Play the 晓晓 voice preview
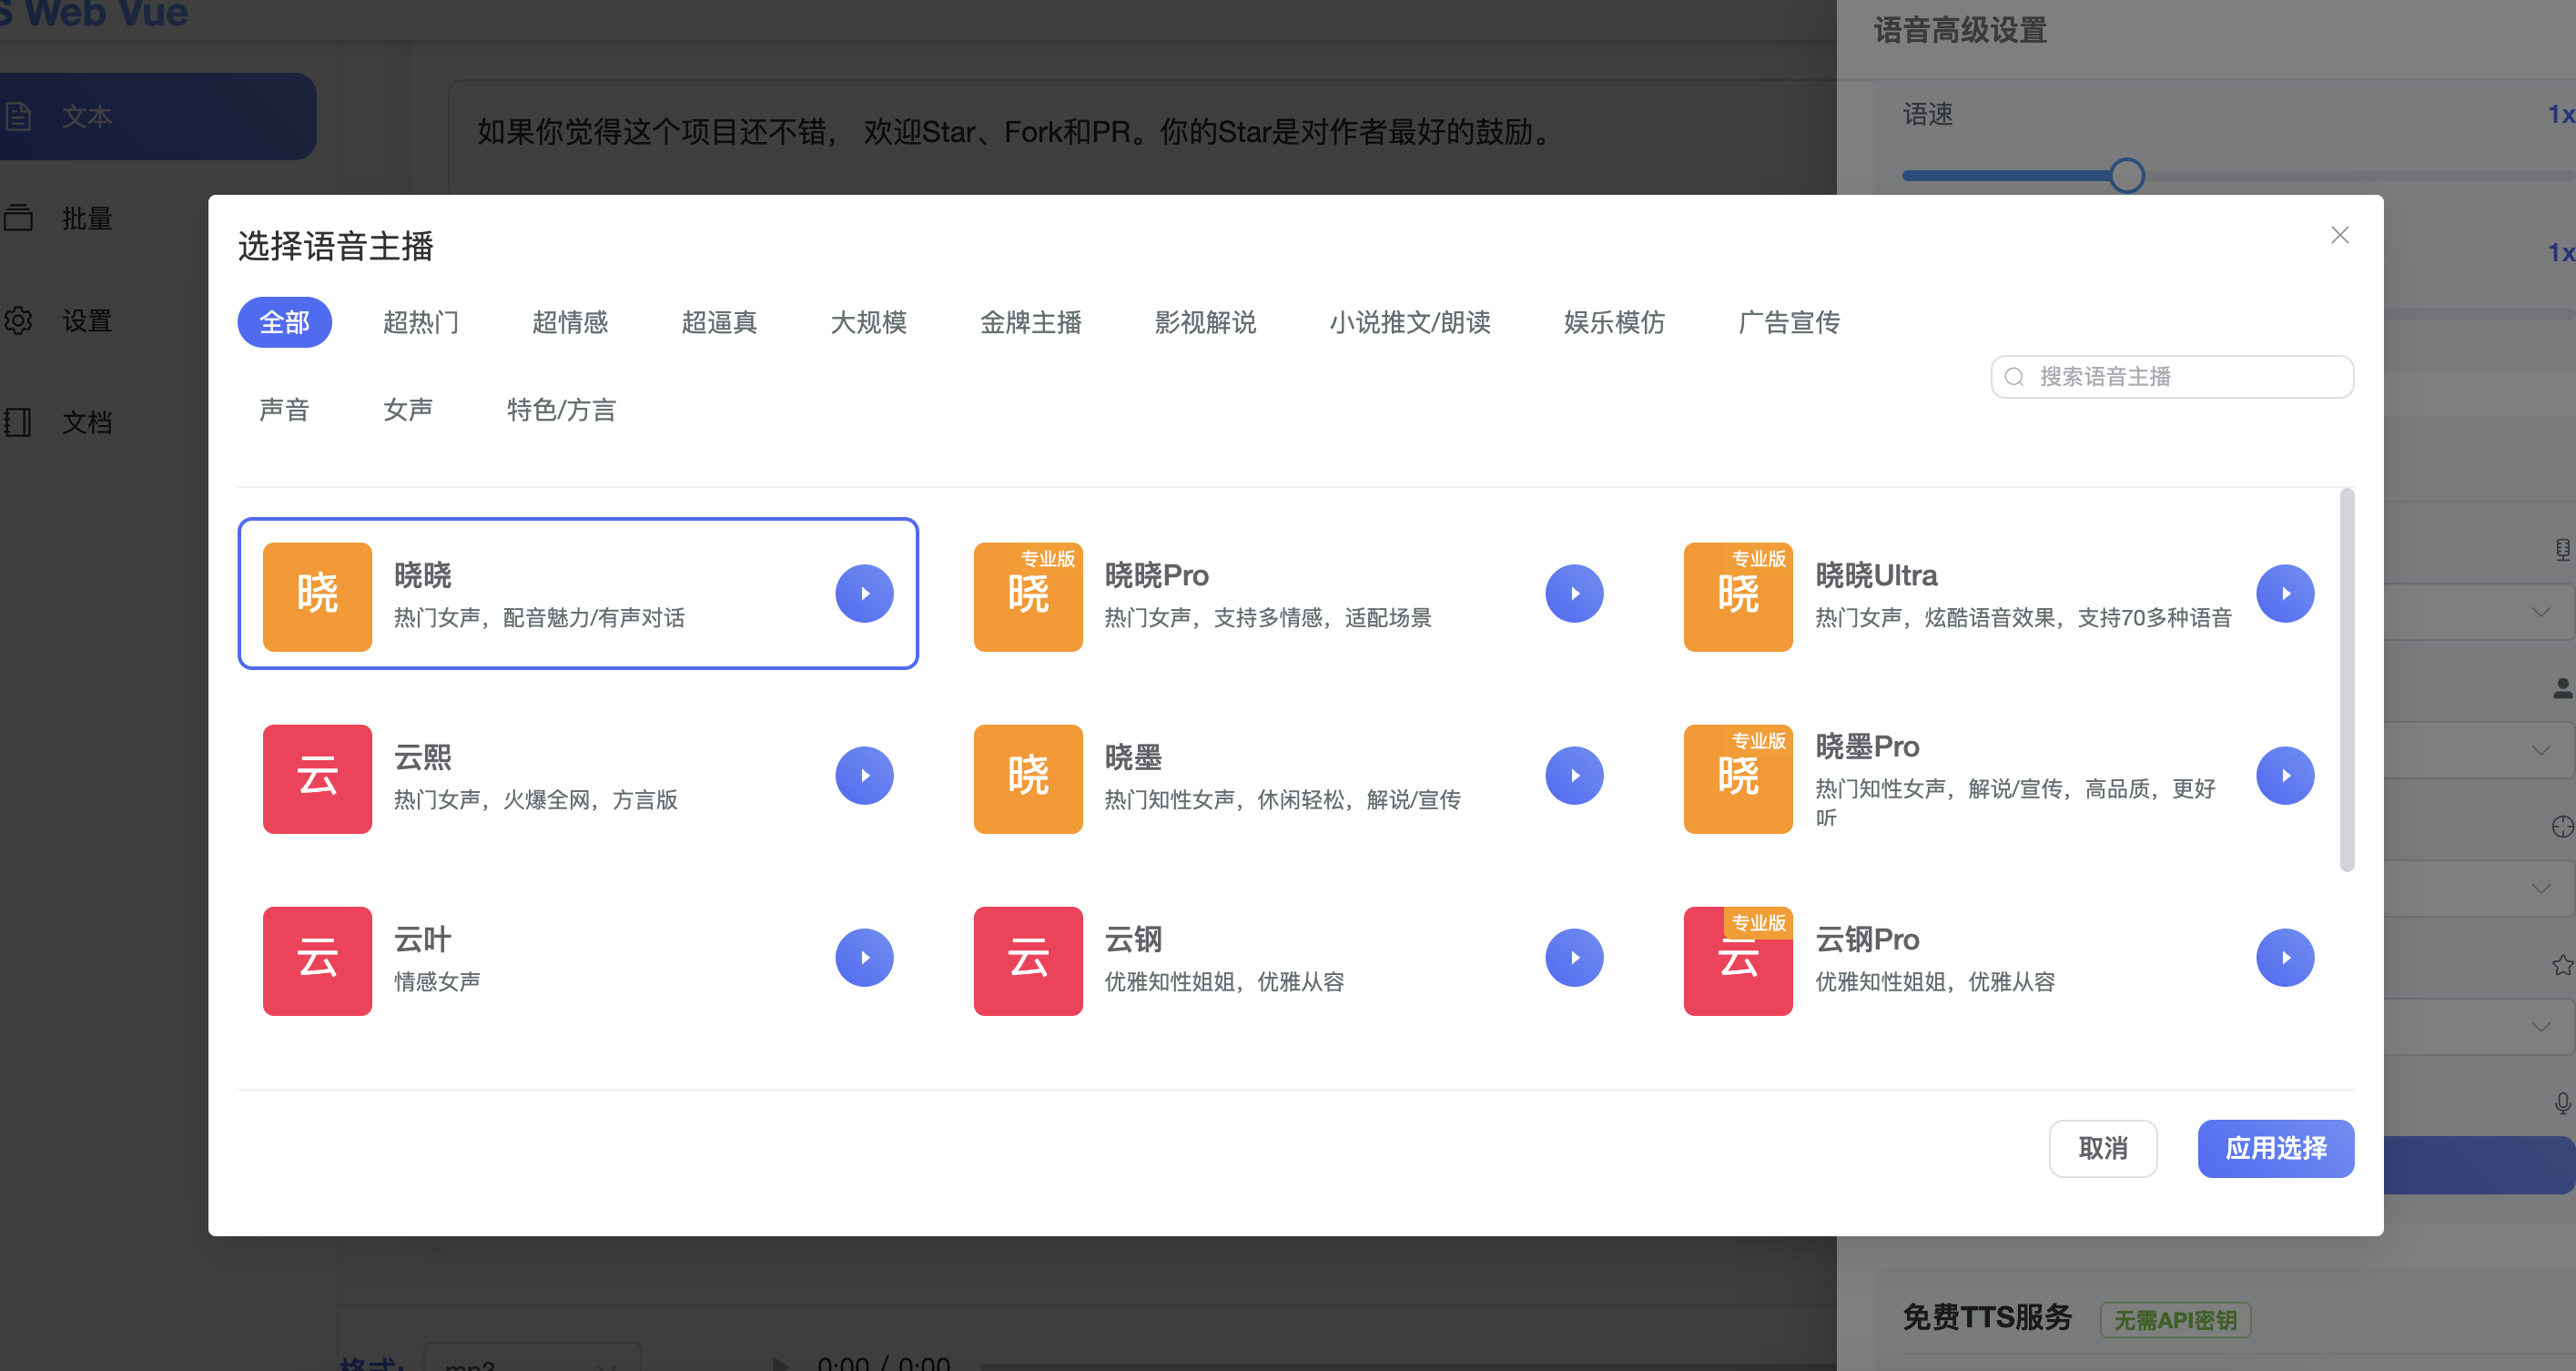The height and width of the screenshot is (1371, 2576). click(864, 592)
